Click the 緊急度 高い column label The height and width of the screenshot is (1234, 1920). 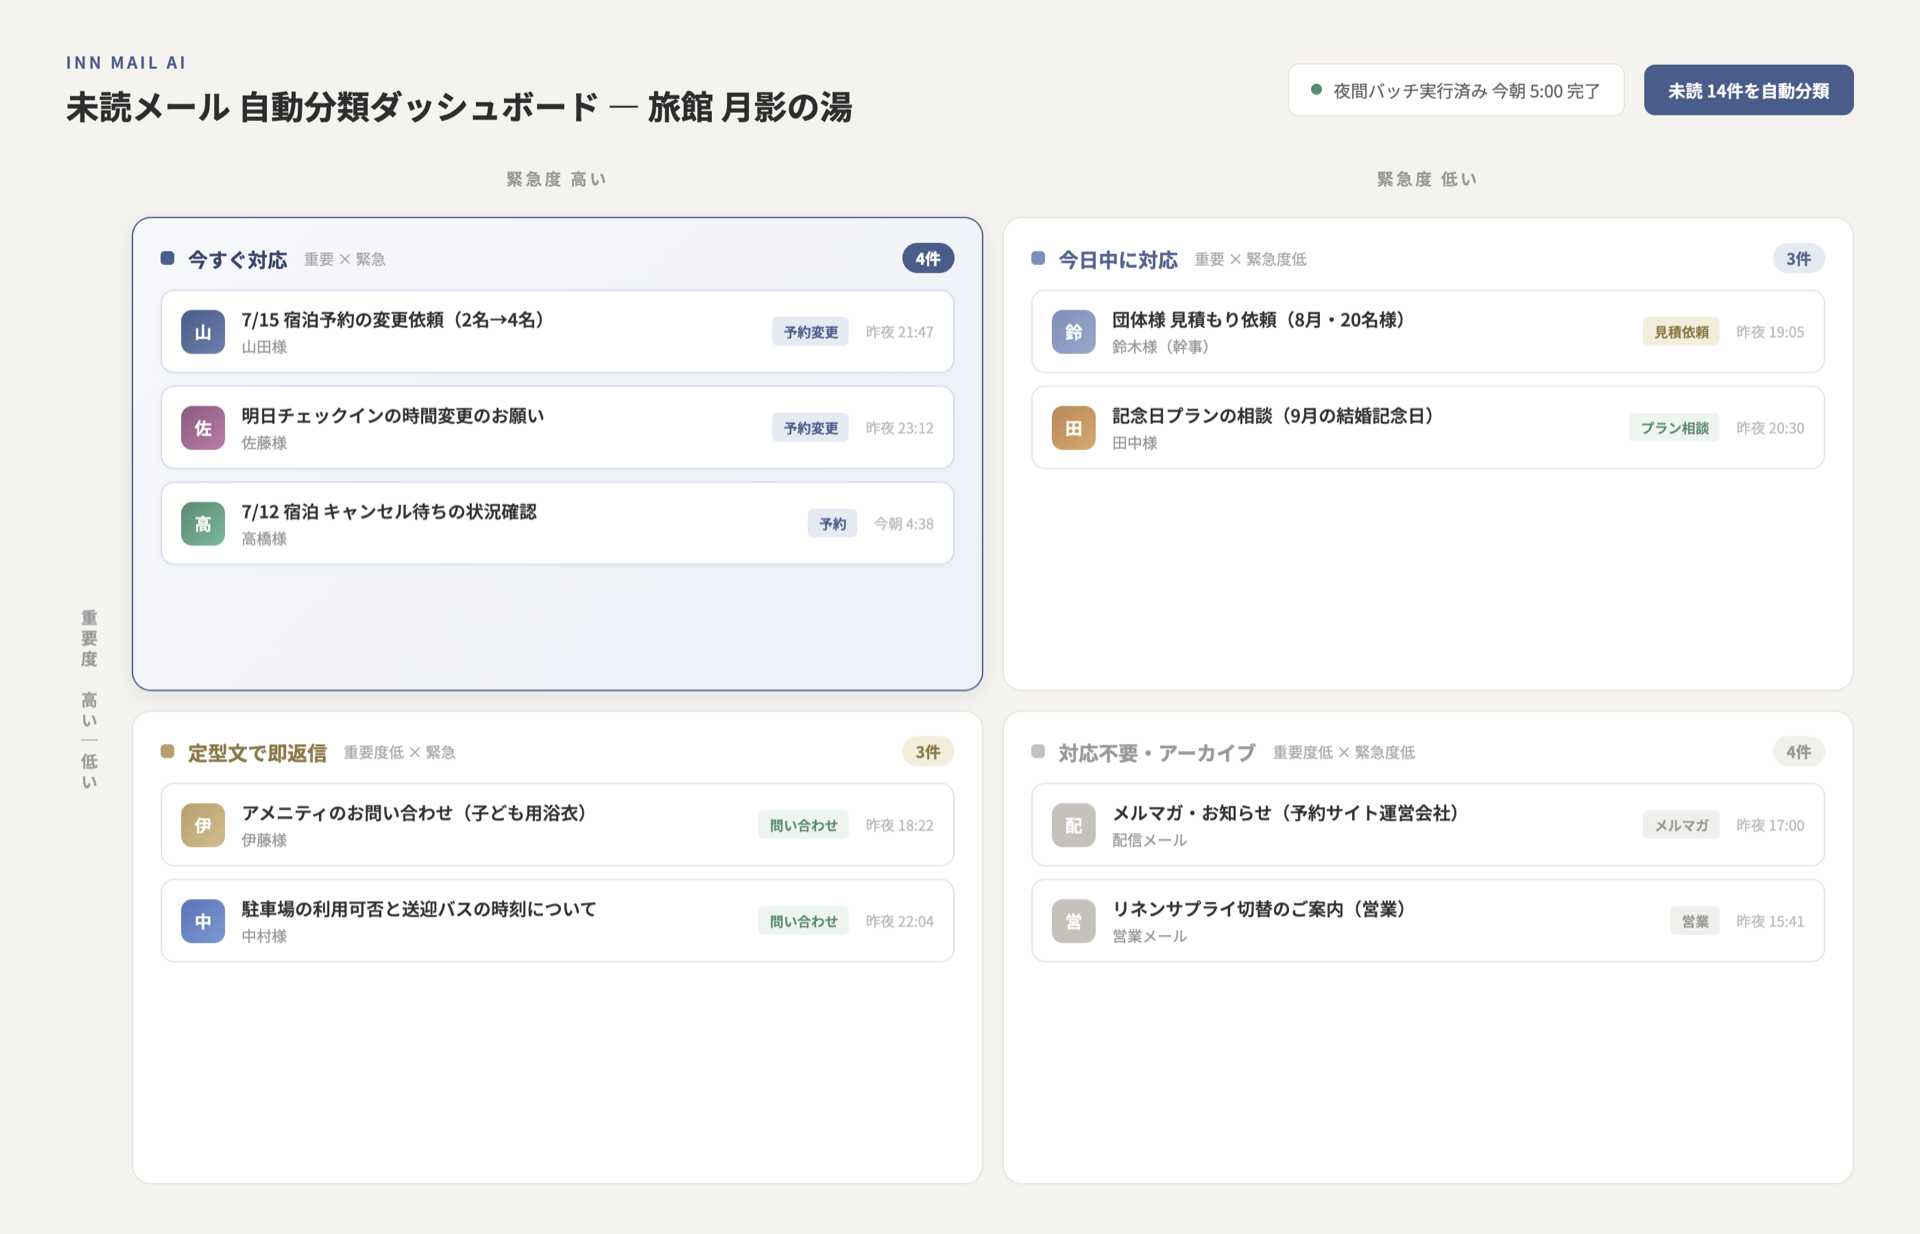tap(556, 179)
